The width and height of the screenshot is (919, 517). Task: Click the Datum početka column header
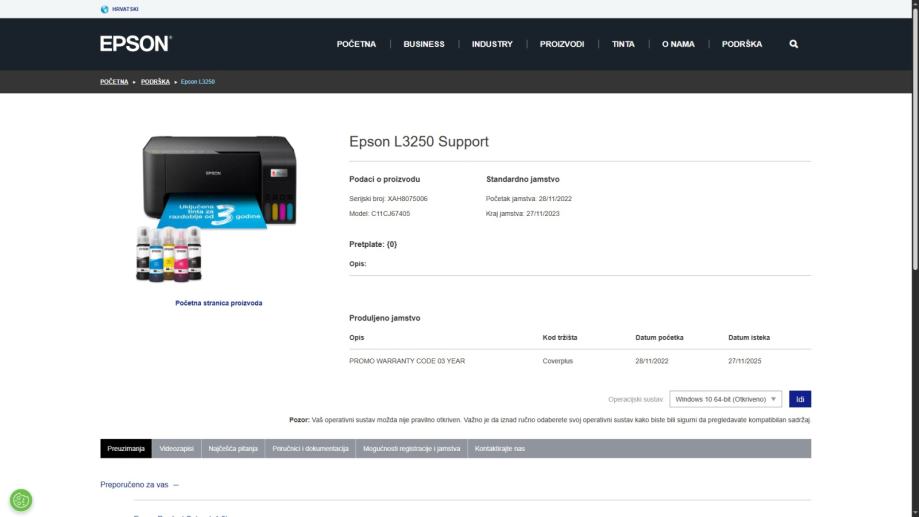[x=659, y=338]
